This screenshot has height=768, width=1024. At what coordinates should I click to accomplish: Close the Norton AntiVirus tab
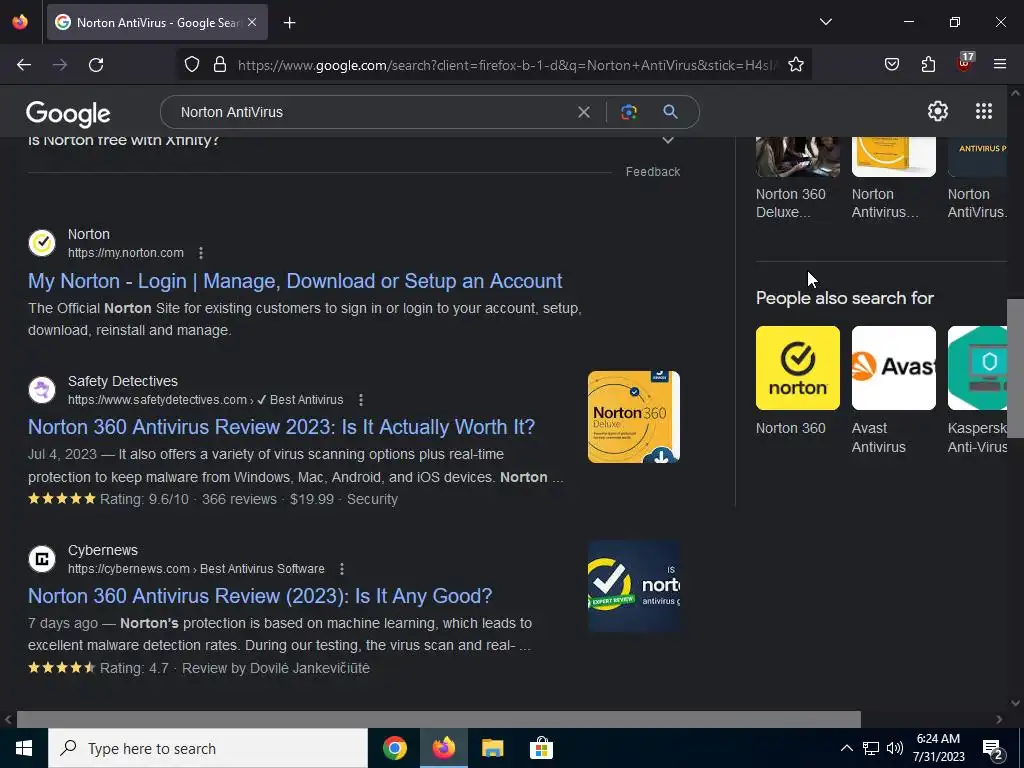click(252, 22)
